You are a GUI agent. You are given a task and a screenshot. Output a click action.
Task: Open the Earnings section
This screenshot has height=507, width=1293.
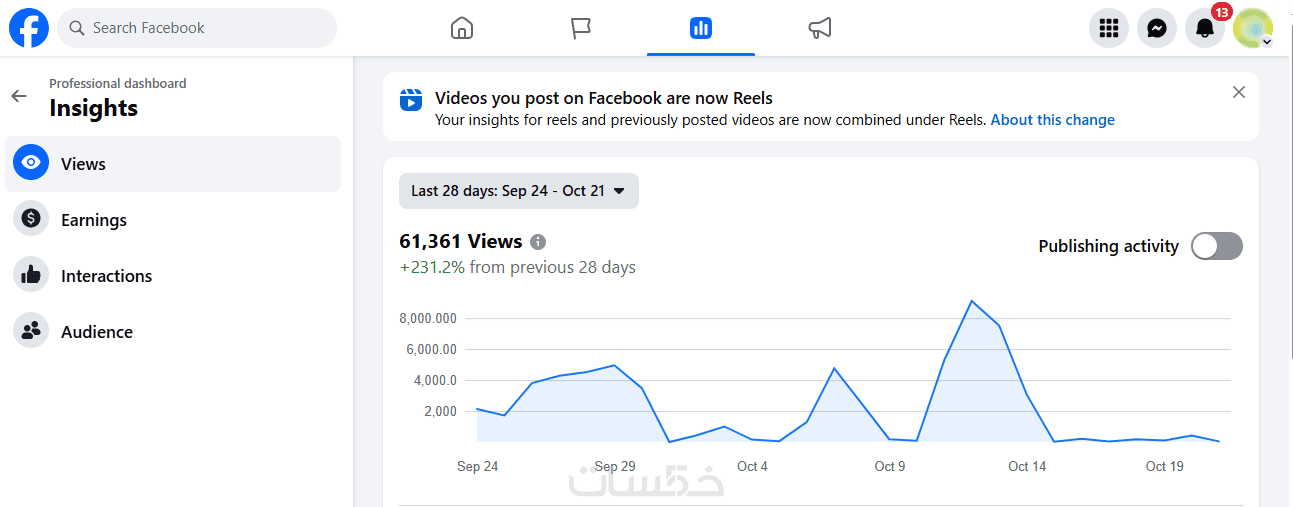point(93,220)
